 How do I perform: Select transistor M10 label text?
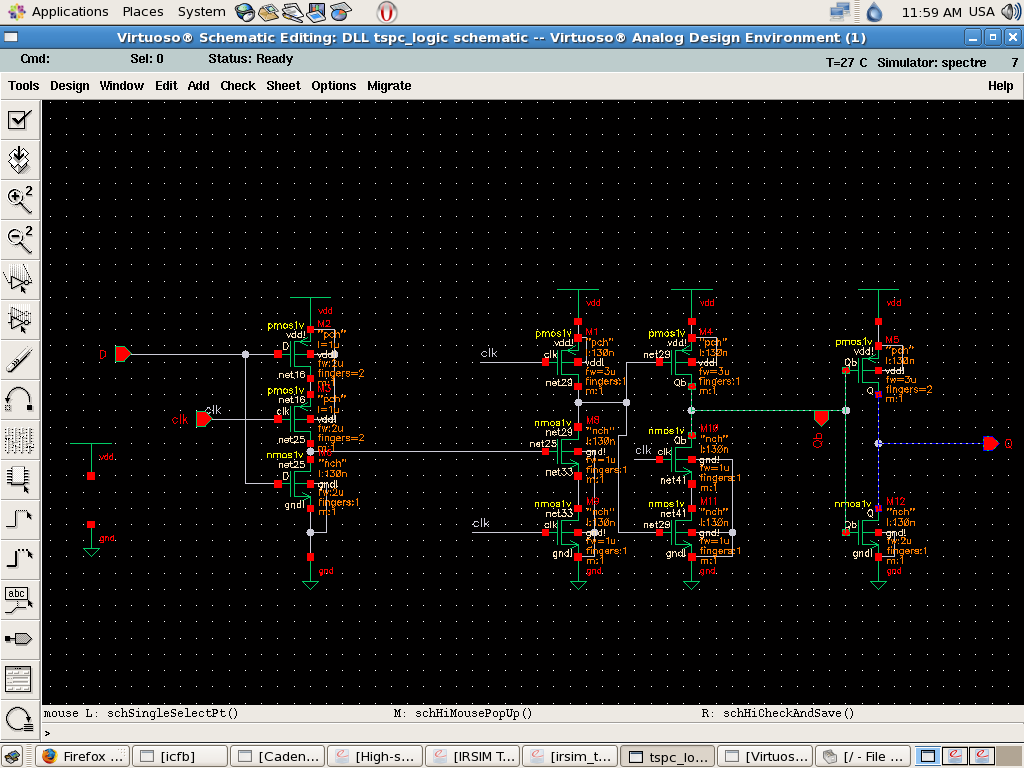point(709,428)
